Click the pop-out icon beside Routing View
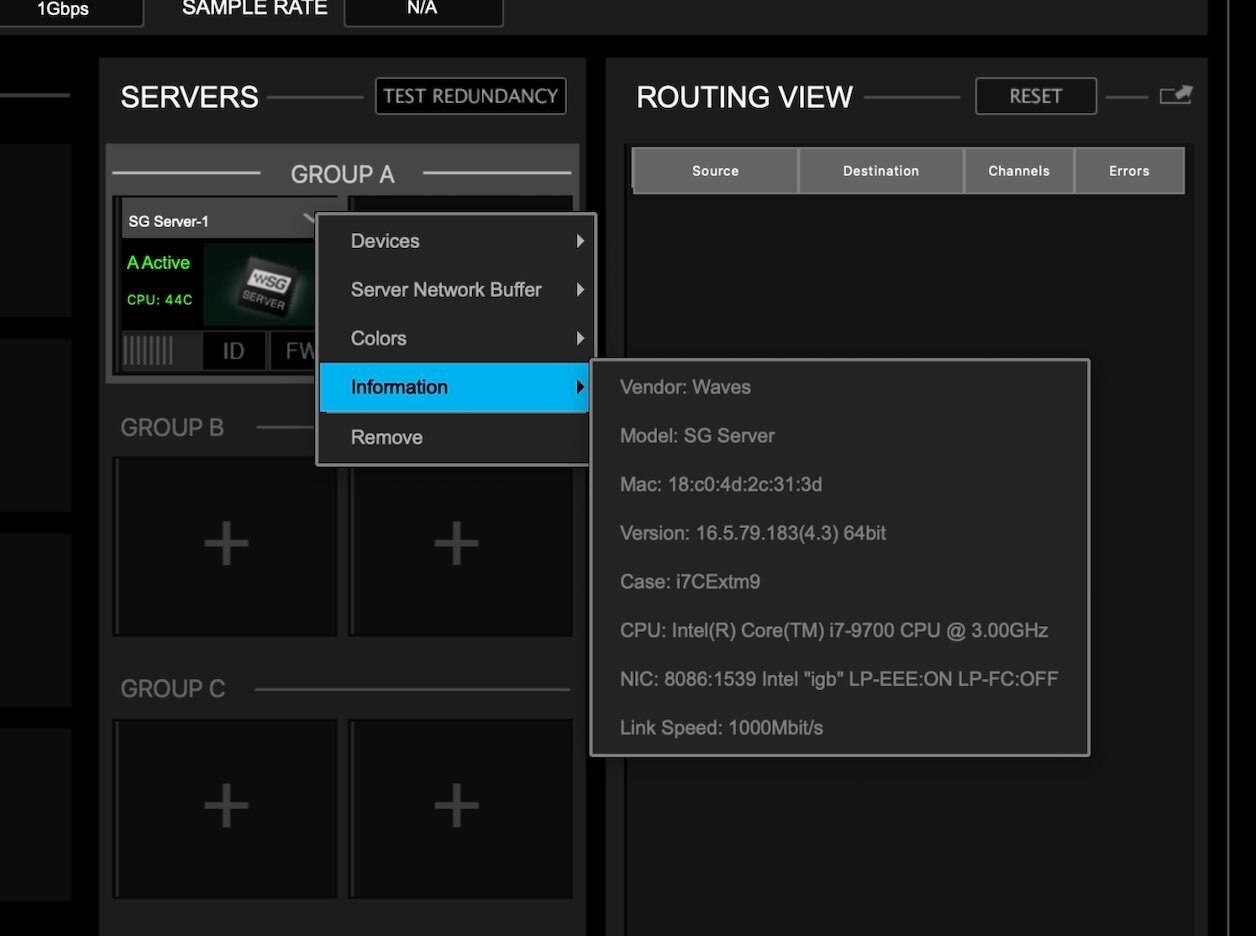 click(x=1176, y=95)
